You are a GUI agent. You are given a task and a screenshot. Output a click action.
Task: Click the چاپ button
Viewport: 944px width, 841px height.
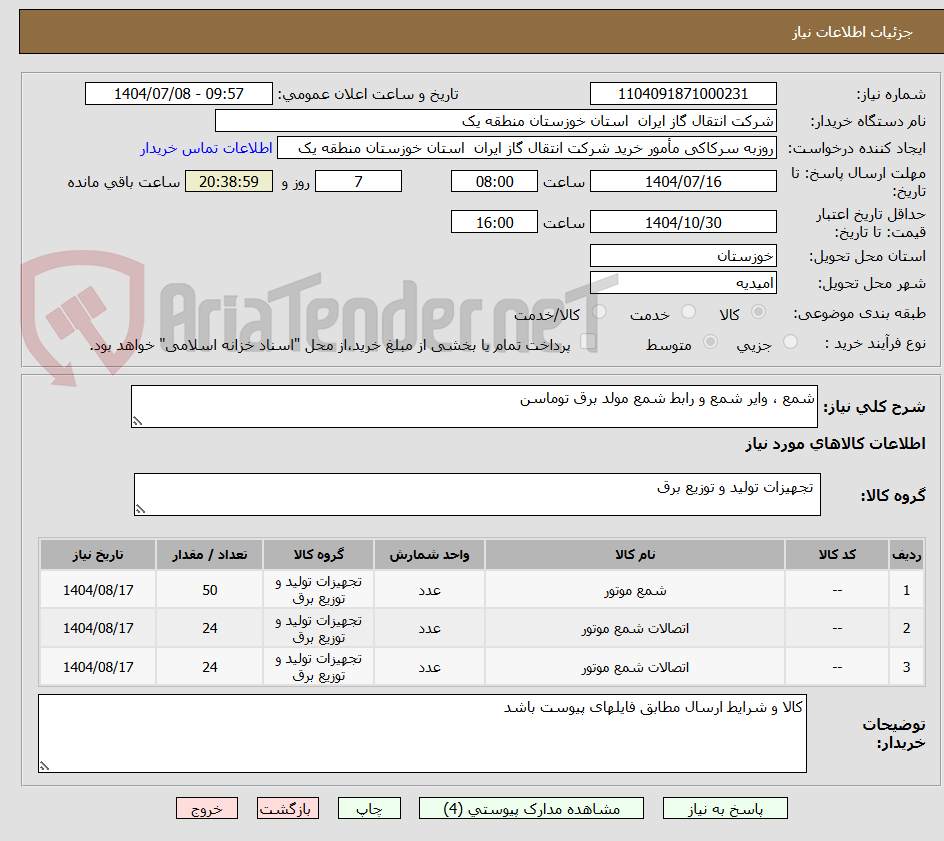tap(369, 808)
